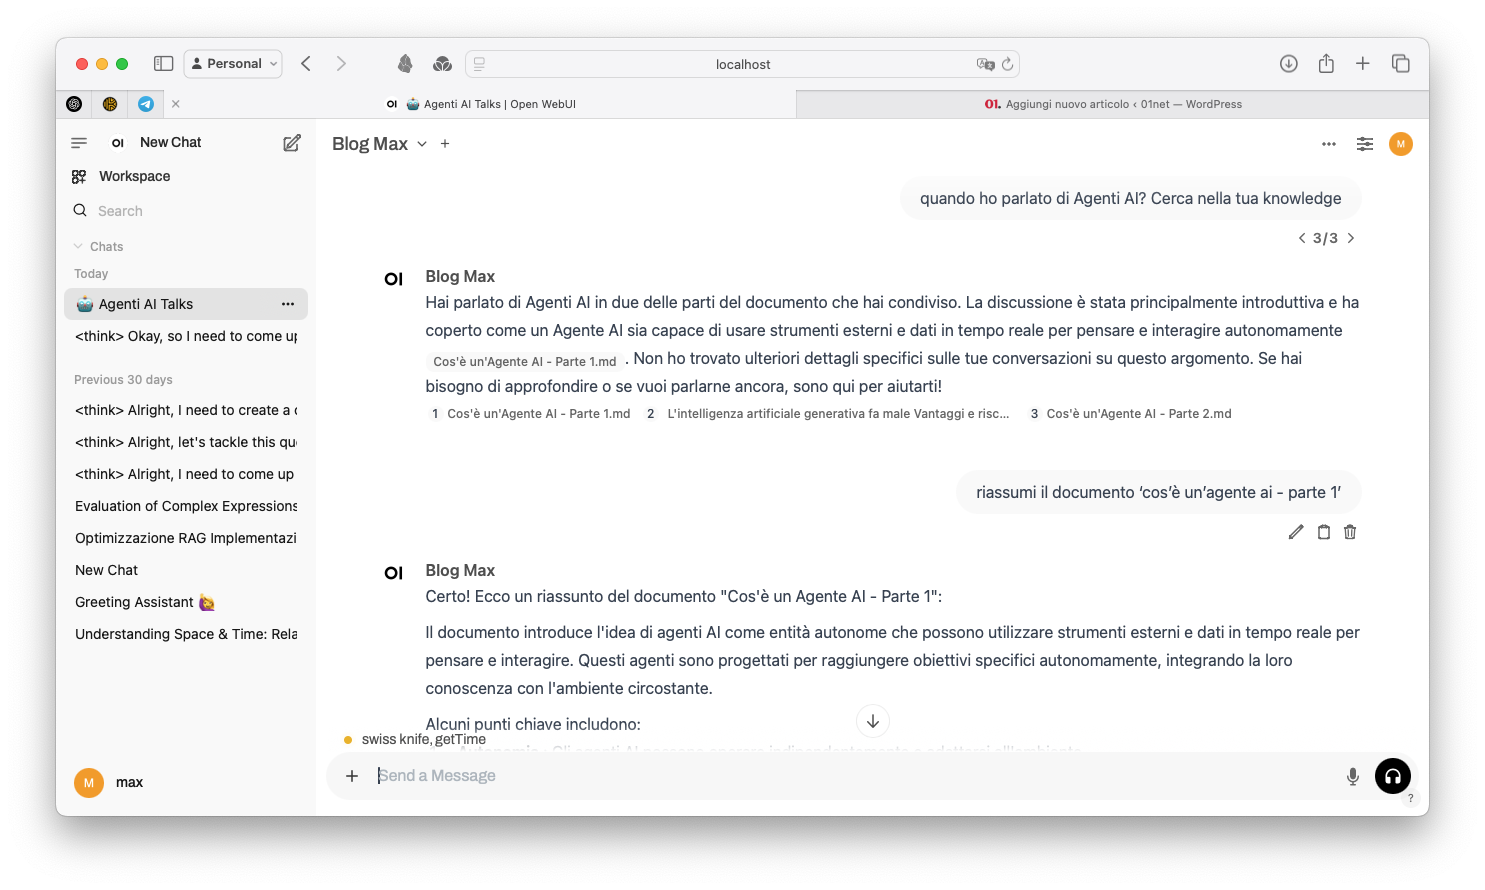Open the 'New Chat' entry in the Previous 30 days list
This screenshot has height=890, width=1485.
186,570
